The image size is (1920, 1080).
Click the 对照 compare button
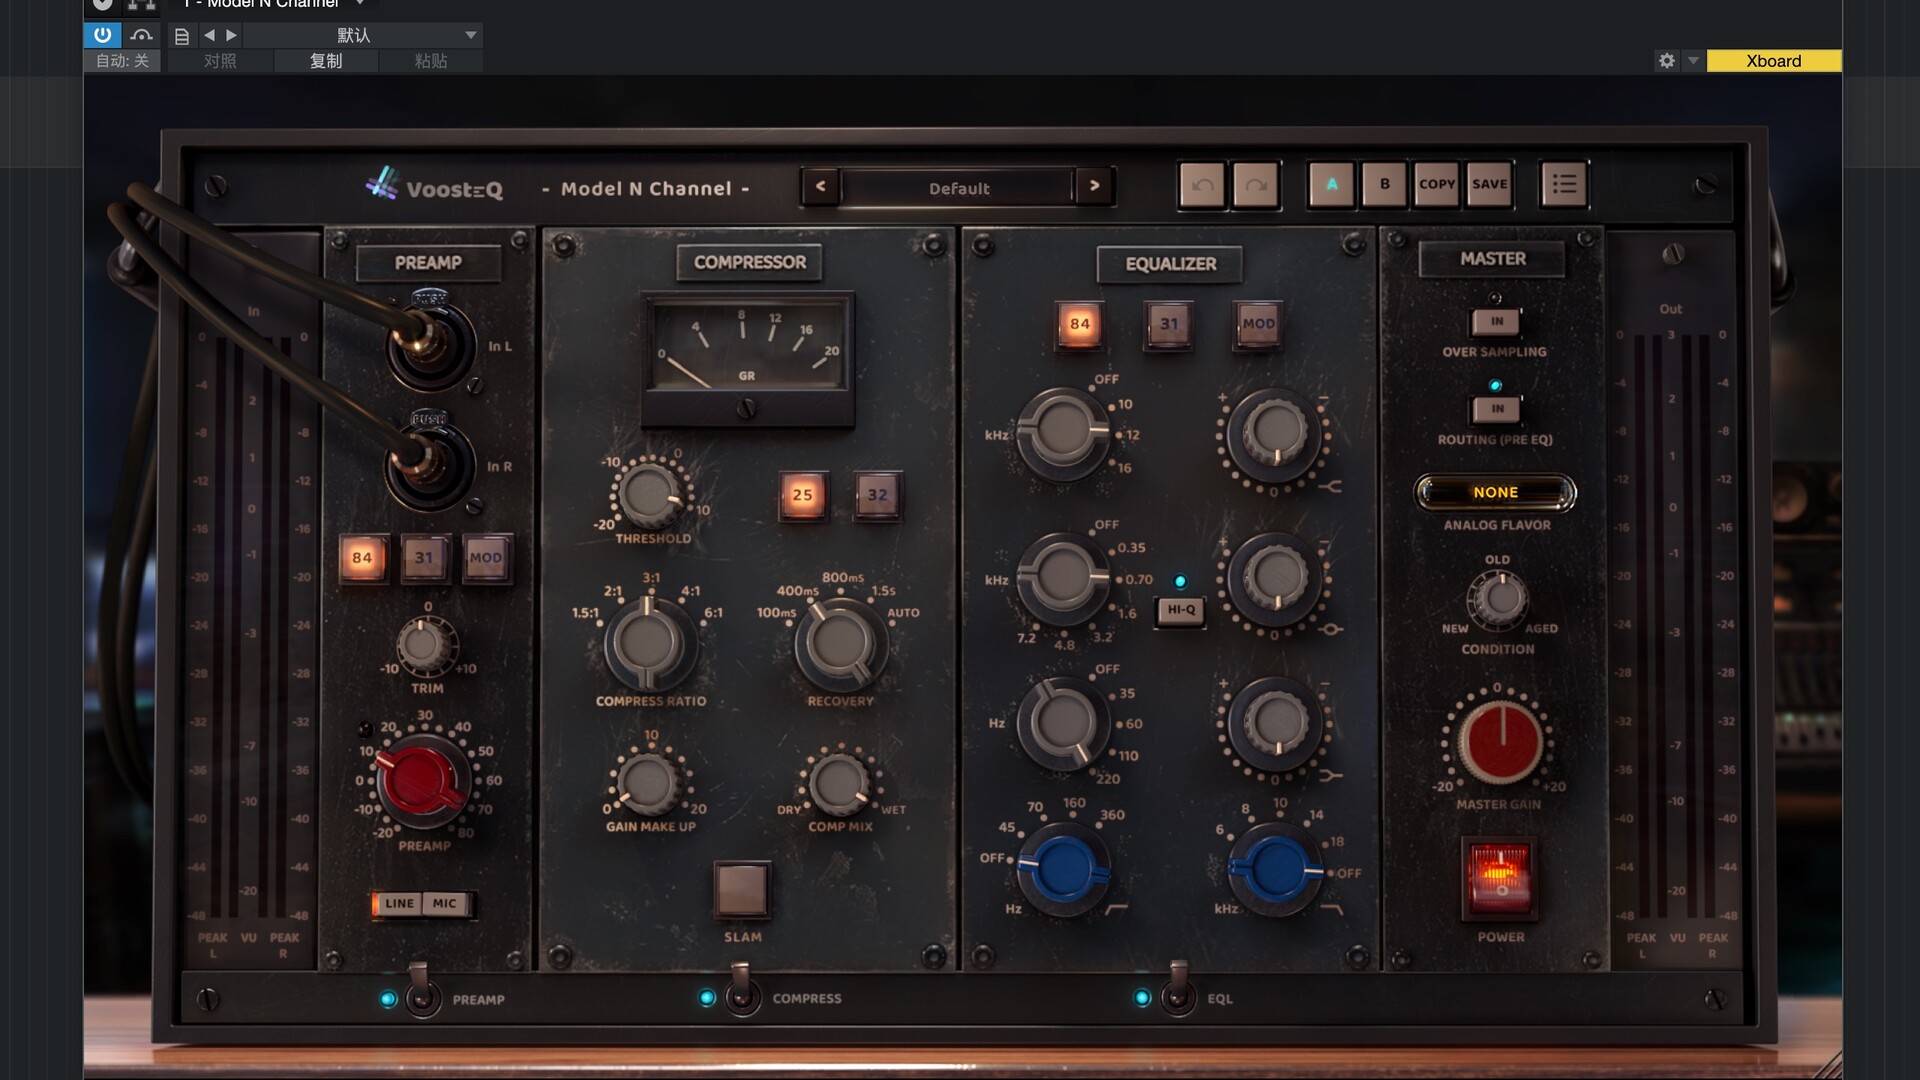coord(220,61)
